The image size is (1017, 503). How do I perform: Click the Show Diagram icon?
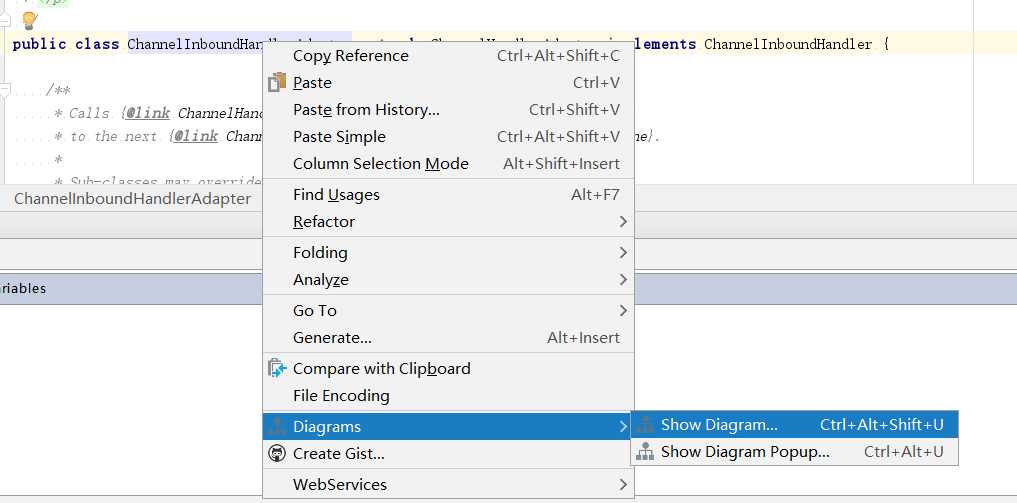point(645,425)
